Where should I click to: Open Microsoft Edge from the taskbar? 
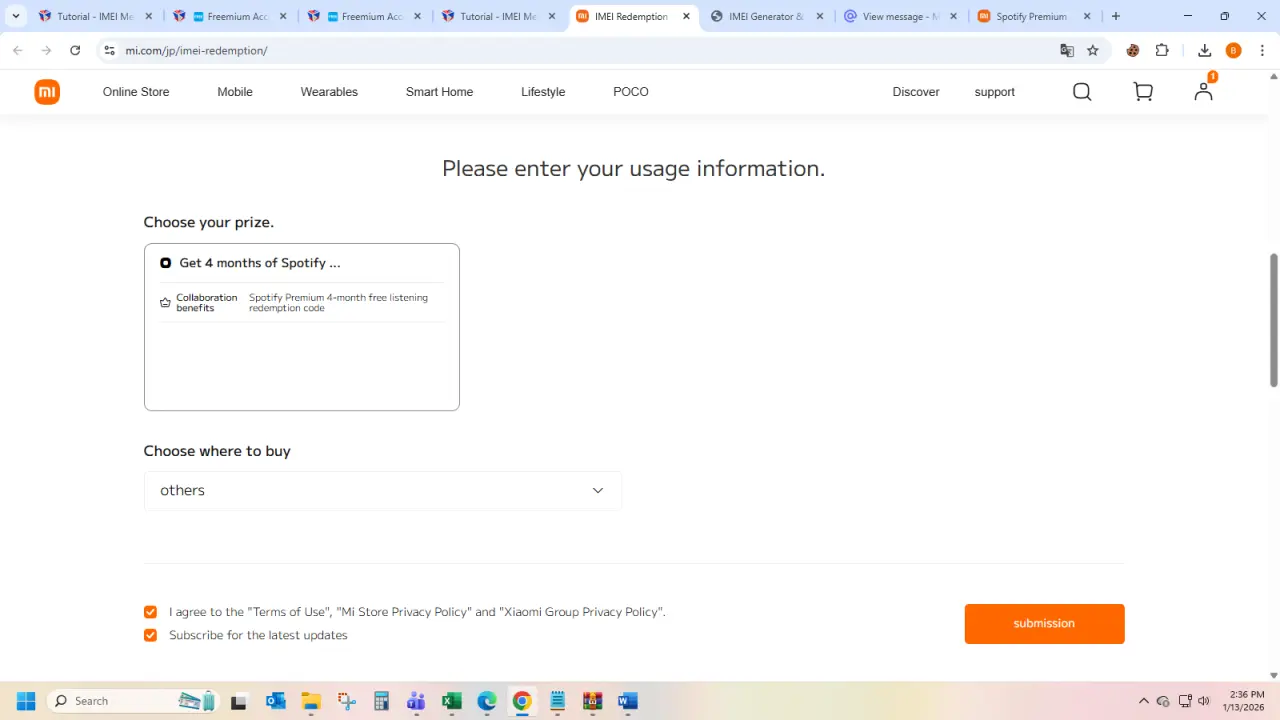[x=487, y=701]
